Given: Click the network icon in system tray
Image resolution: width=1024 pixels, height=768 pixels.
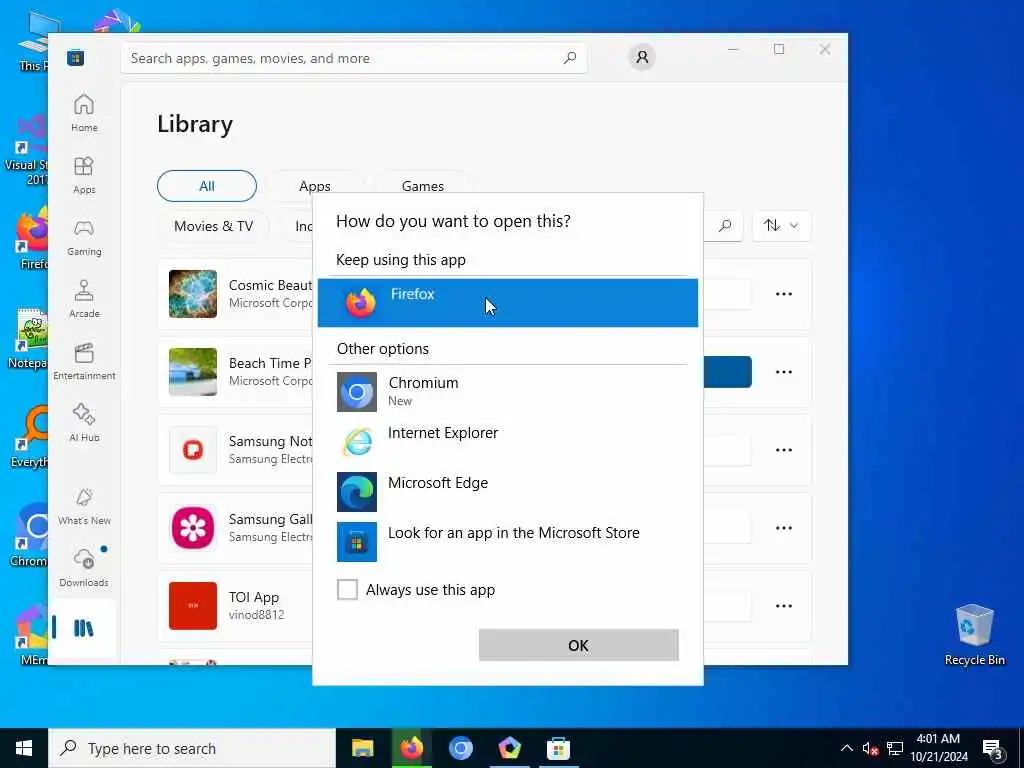Looking at the screenshot, I should click(x=895, y=748).
